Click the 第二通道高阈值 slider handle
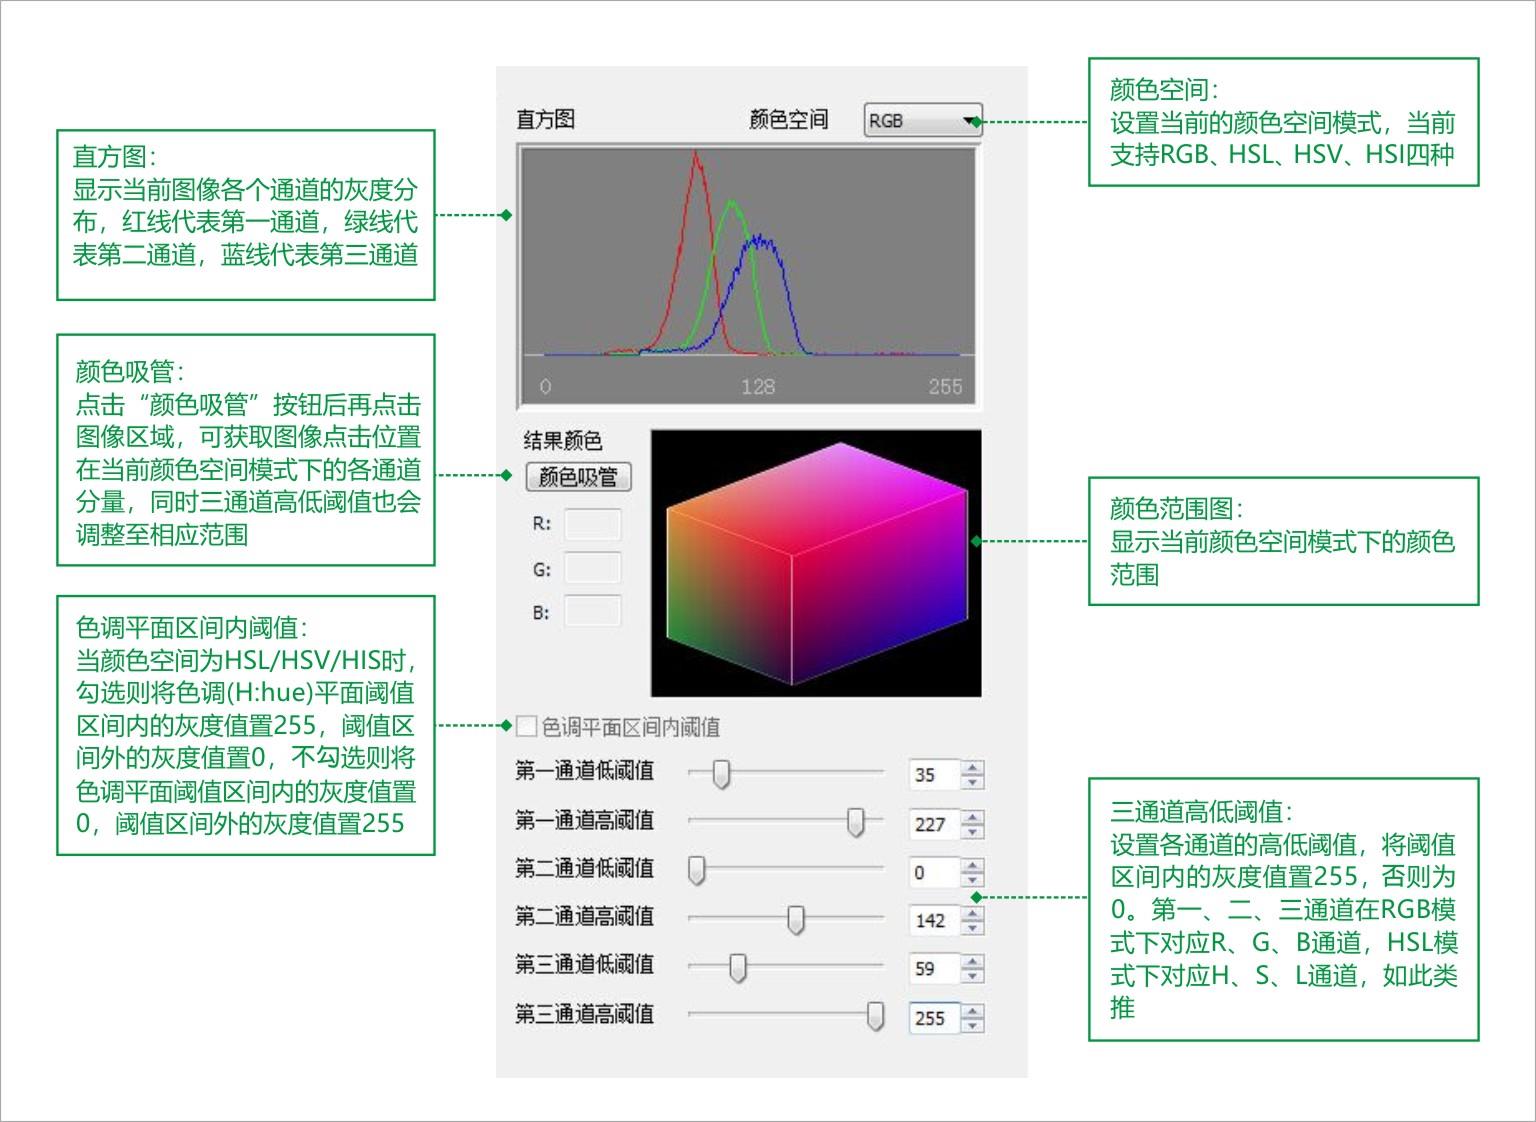The image size is (1536, 1122). pyautogui.click(x=795, y=919)
